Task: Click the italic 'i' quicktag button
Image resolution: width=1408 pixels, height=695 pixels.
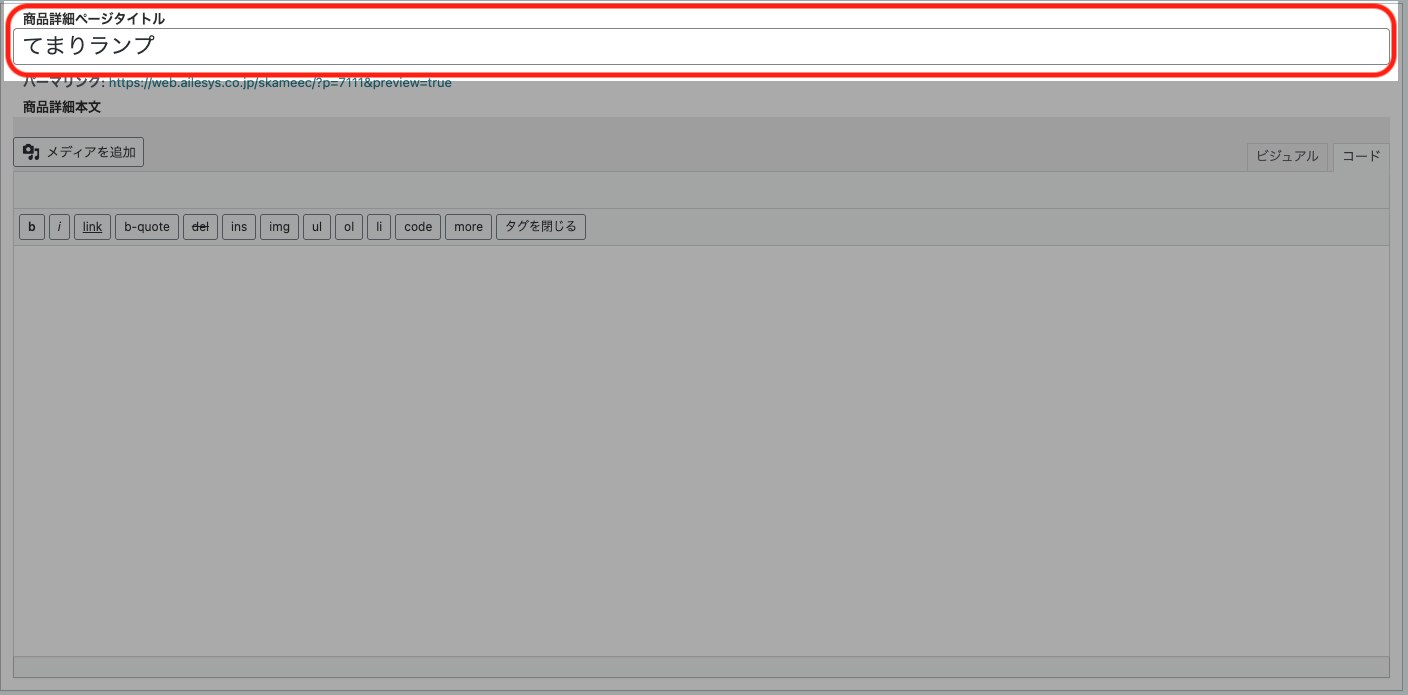Action: 59,227
